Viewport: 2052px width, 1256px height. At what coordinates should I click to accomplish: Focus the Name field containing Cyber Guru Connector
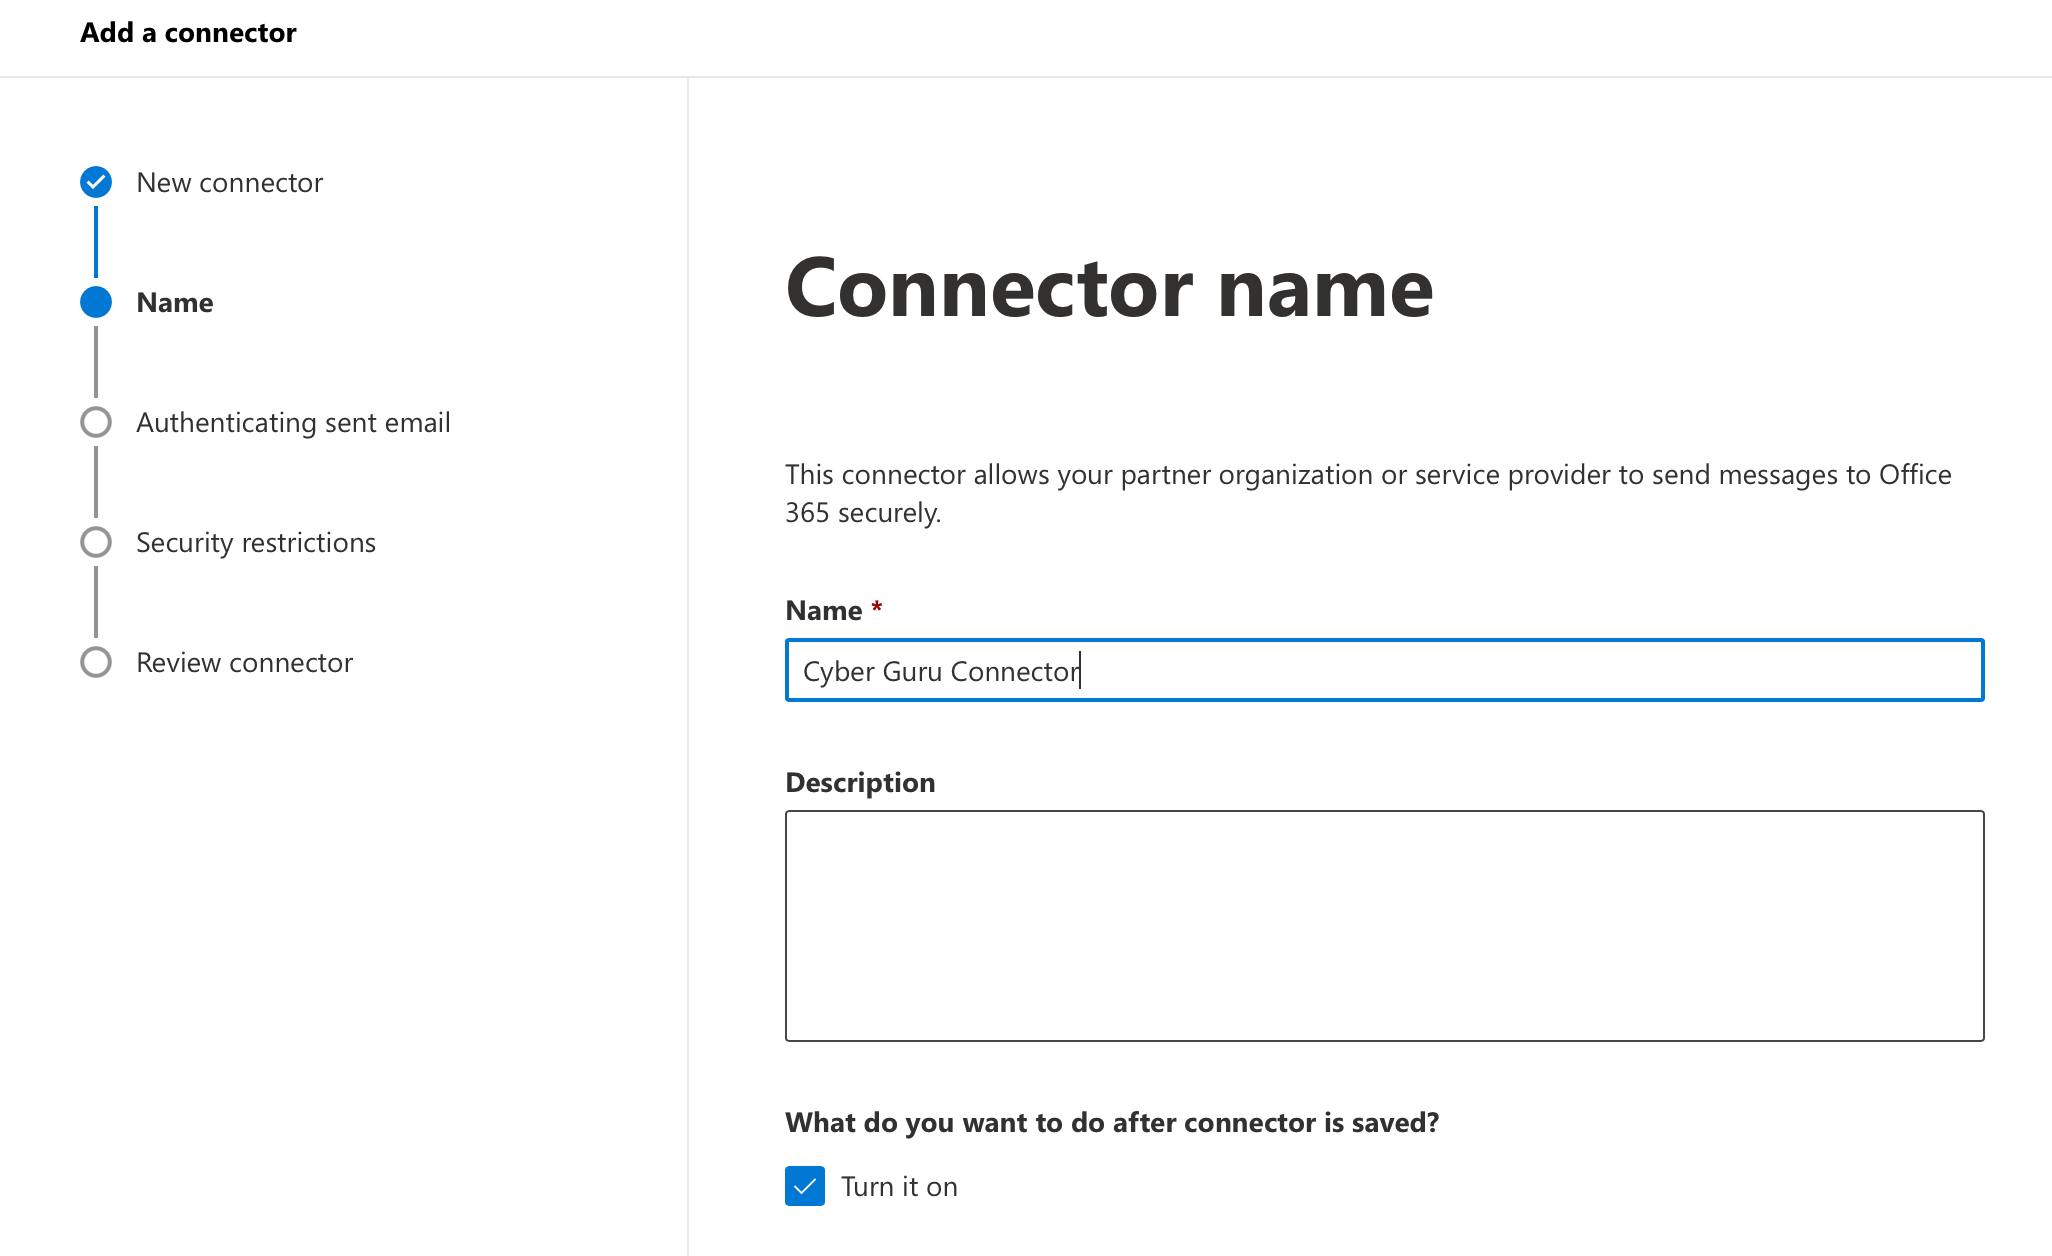1384,670
